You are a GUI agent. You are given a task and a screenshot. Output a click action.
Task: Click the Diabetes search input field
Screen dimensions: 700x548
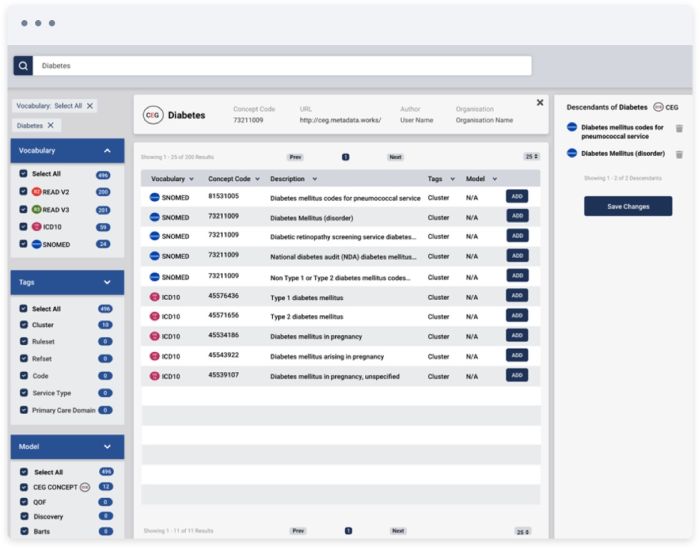282,66
